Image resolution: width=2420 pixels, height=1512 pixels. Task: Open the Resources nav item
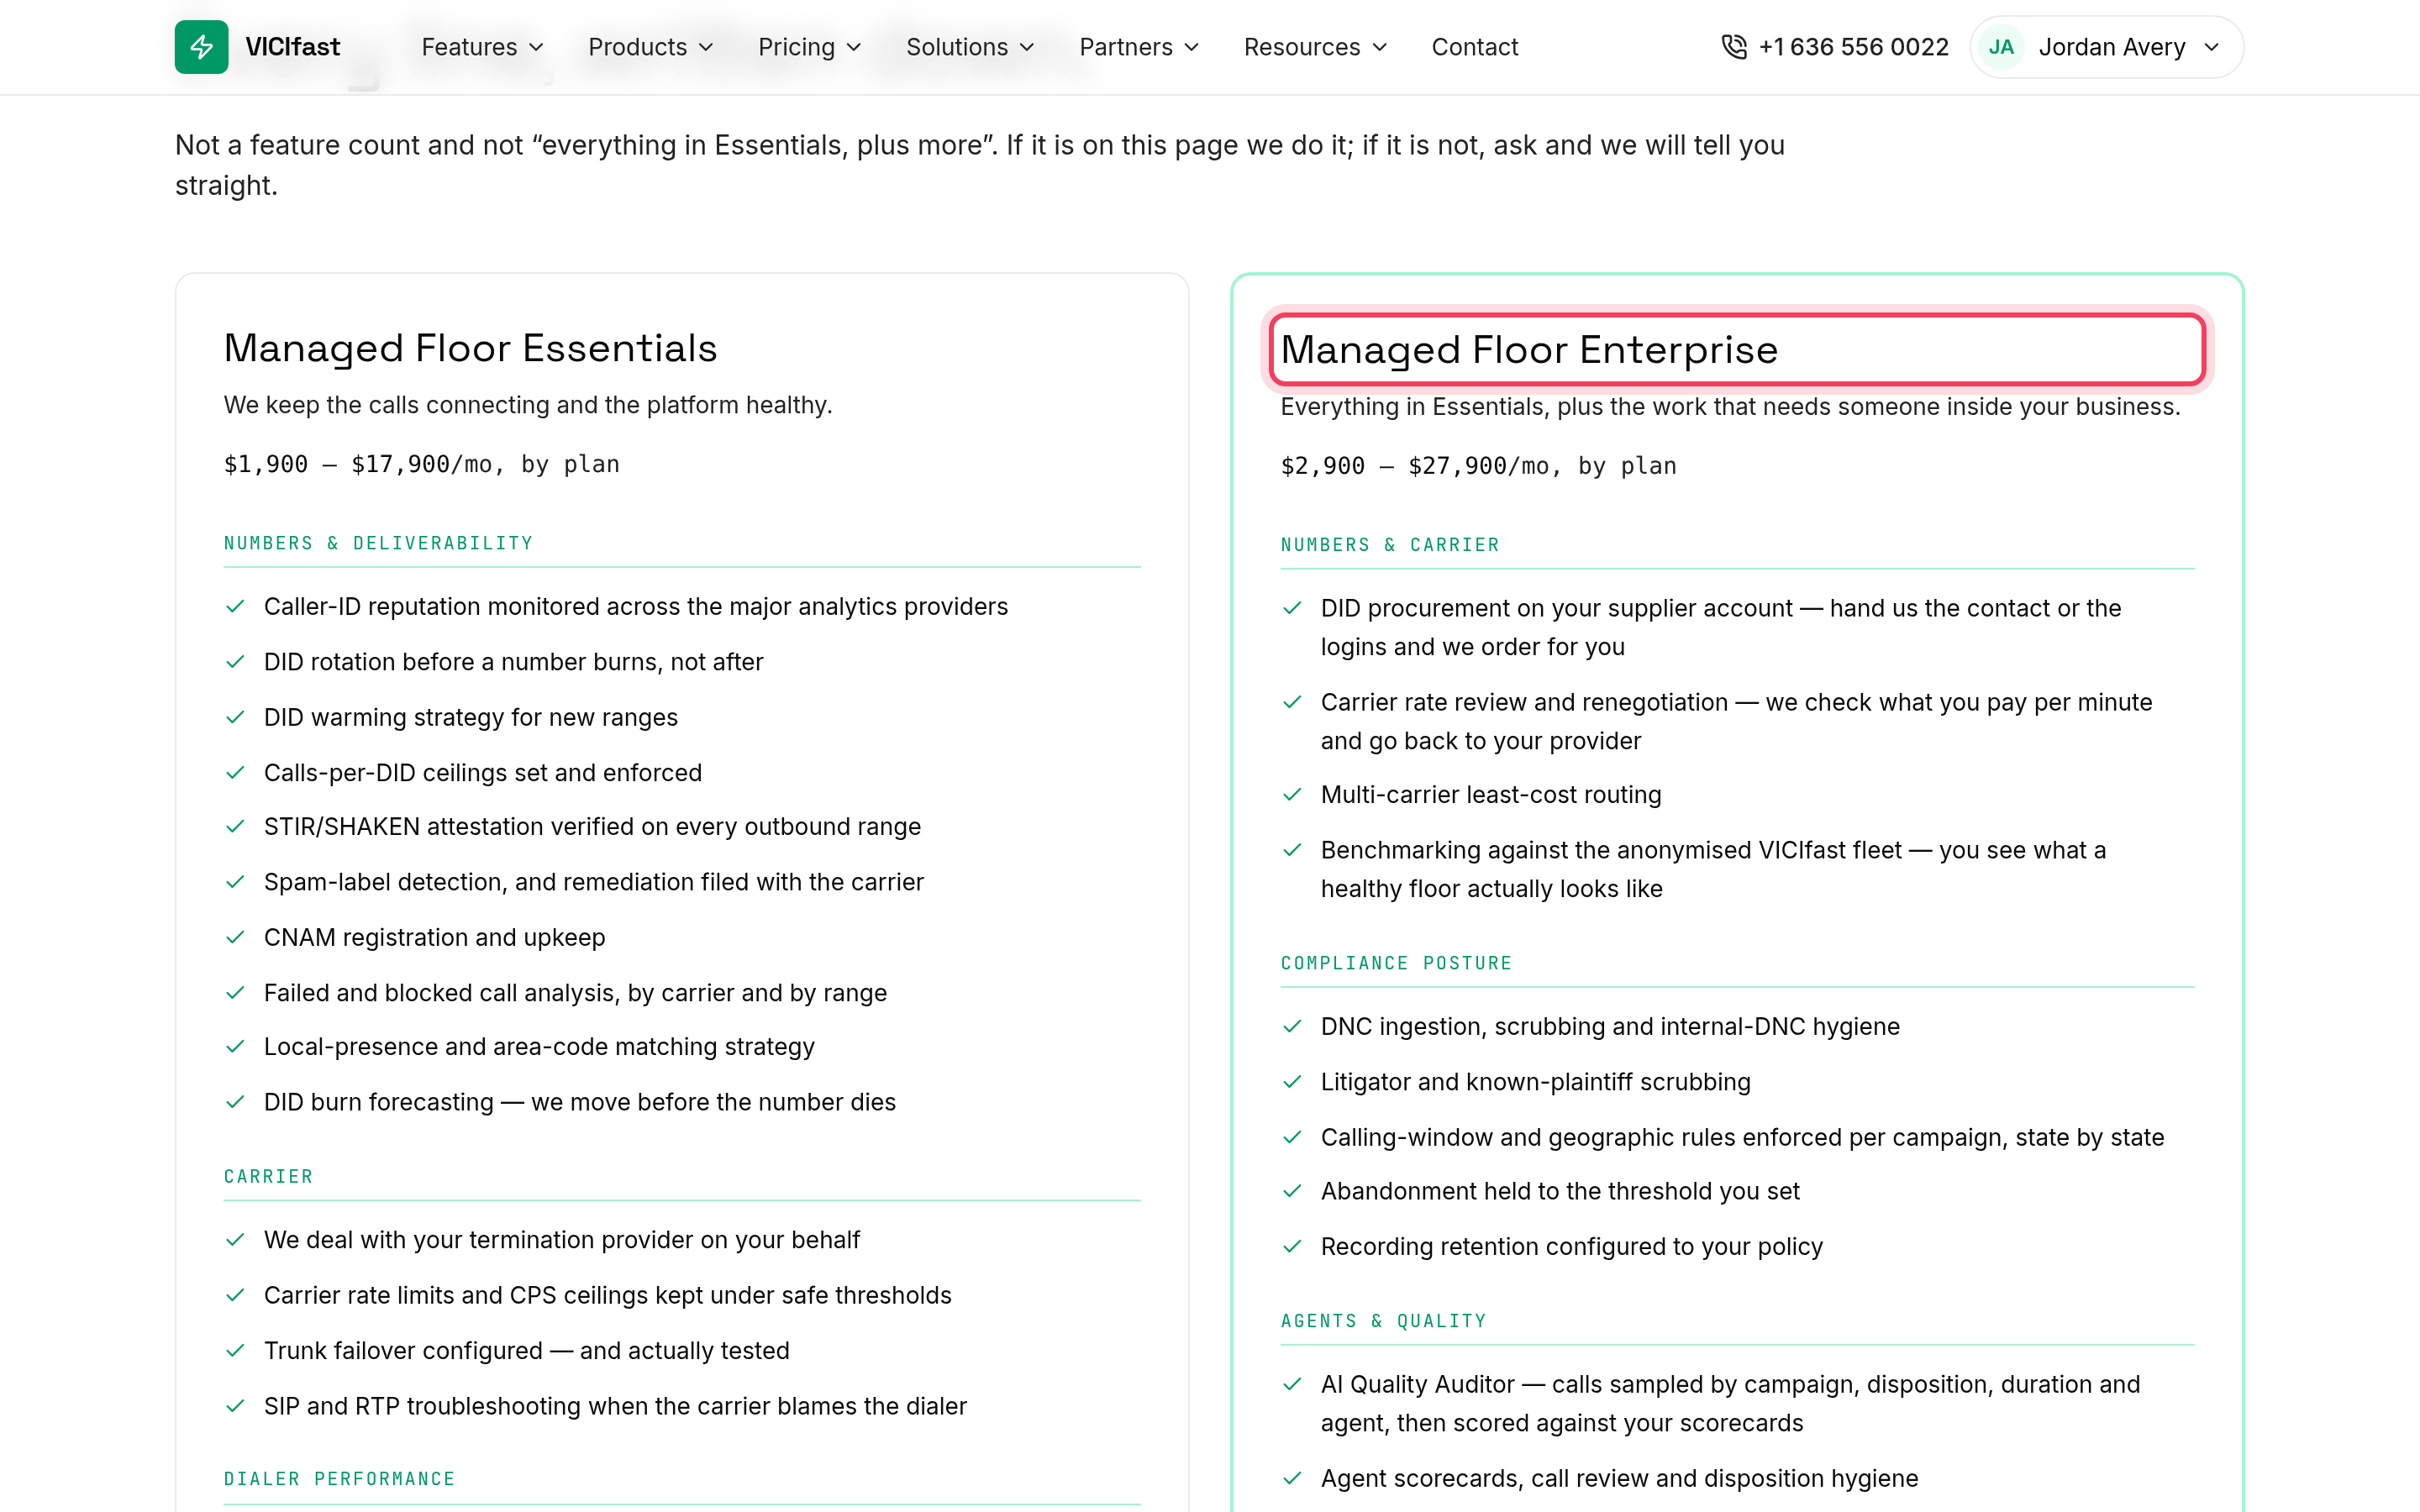tap(1316, 47)
